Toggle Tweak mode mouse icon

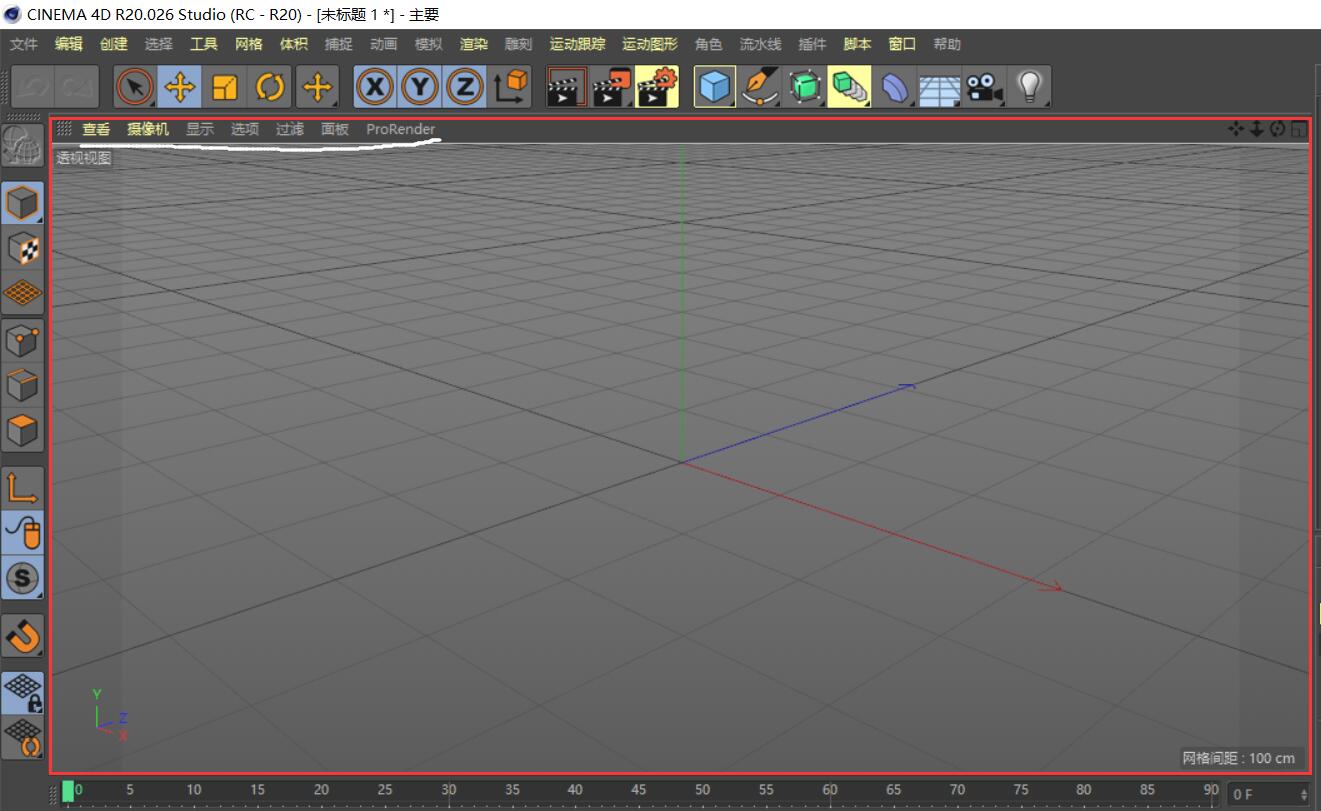point(23,532)
